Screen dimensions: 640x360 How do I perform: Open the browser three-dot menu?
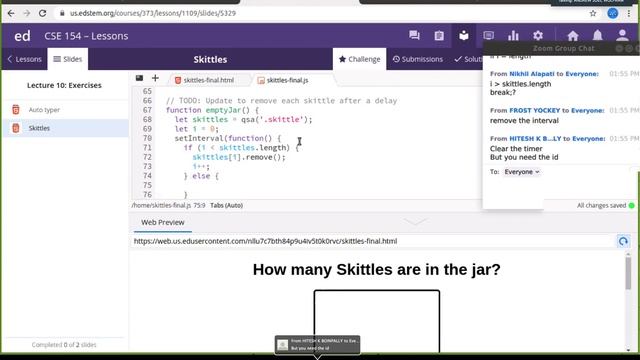click(x=629, y=13)
